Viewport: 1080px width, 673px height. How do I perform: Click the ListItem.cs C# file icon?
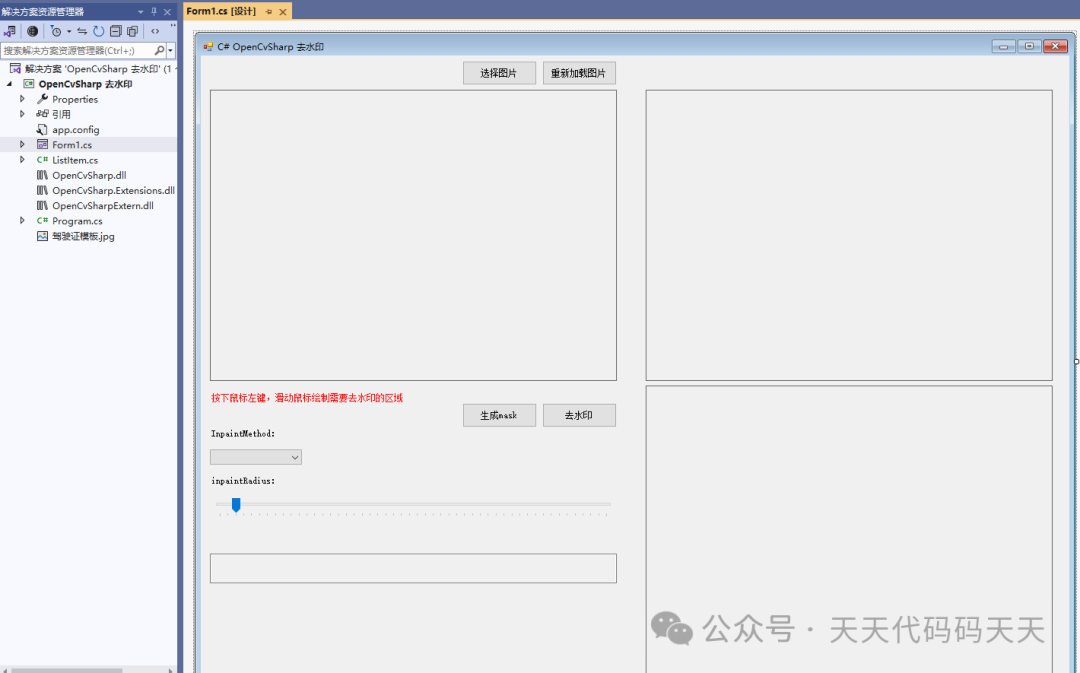pos(42,160)
